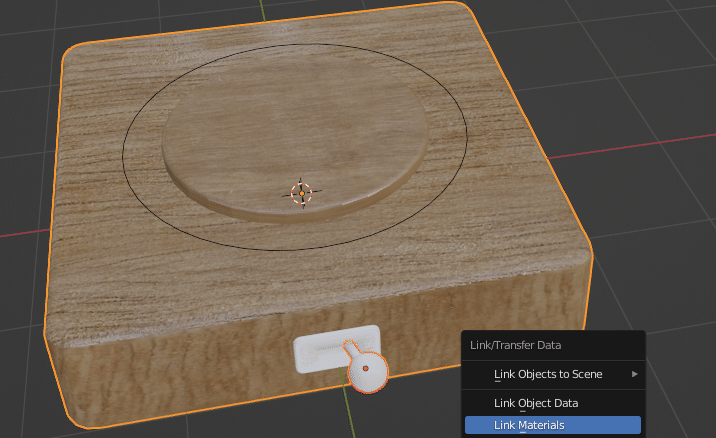Screen dimensions: 716x438
Task: Click the Link/Transfer Data menu title
Action: click(516, 345)
